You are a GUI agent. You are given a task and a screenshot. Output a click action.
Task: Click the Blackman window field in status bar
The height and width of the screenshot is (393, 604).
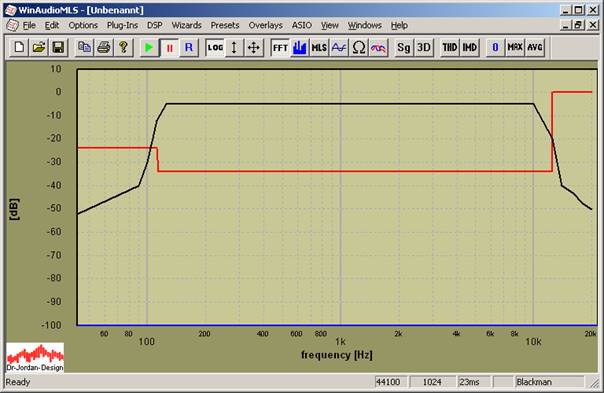(550, 382)
